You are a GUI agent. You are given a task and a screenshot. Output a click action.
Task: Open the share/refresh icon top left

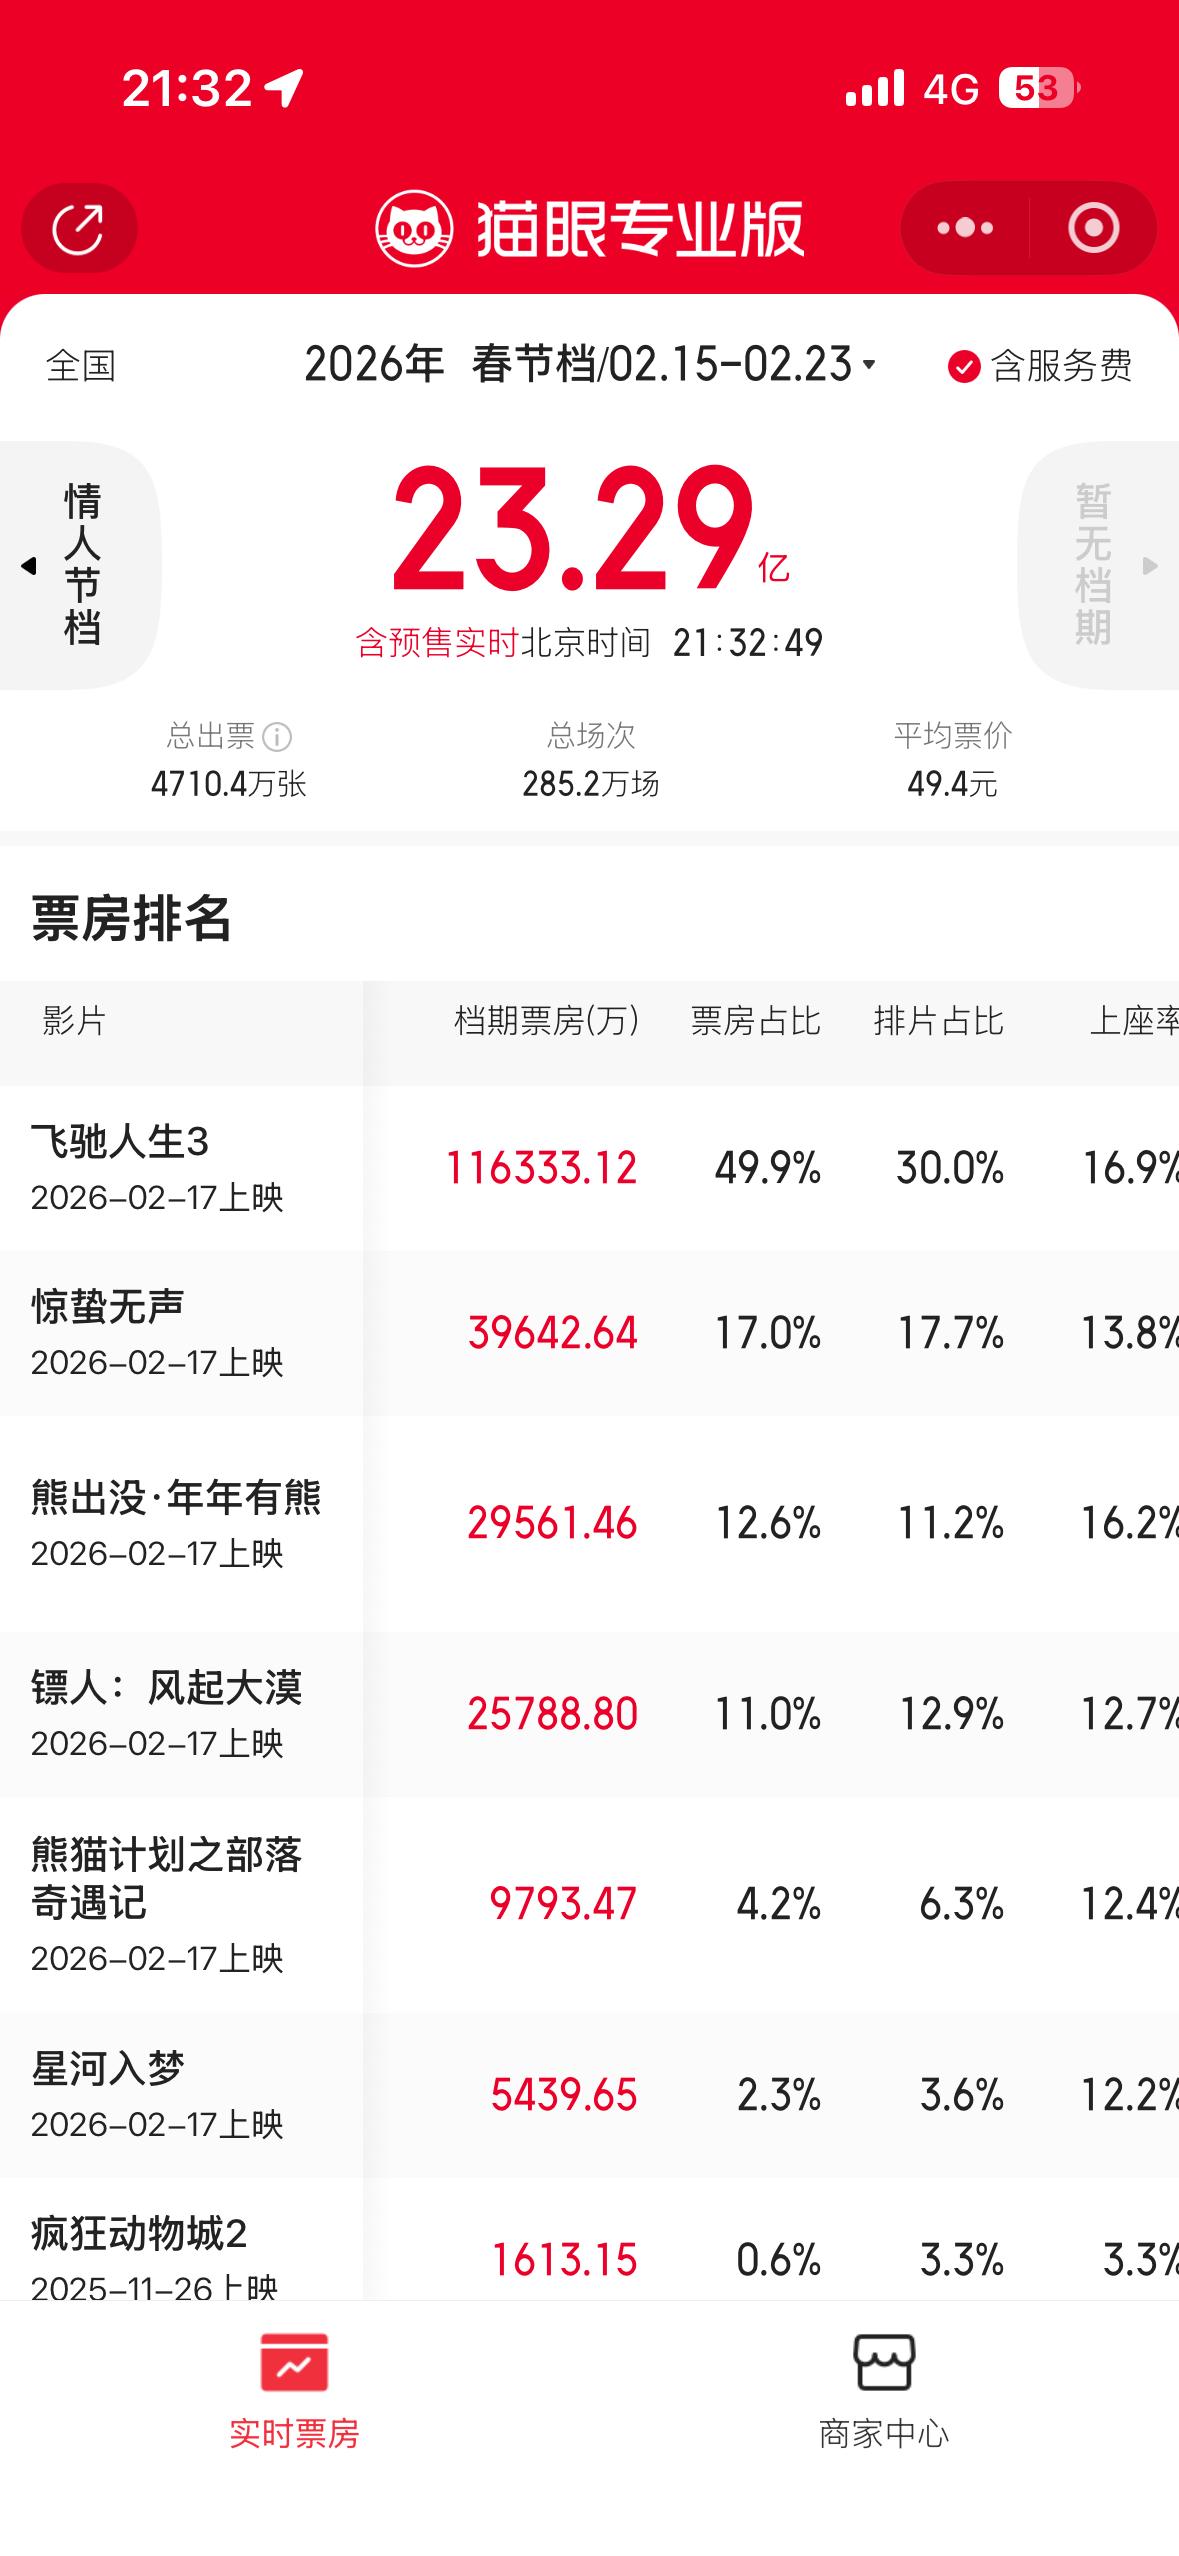78,228
